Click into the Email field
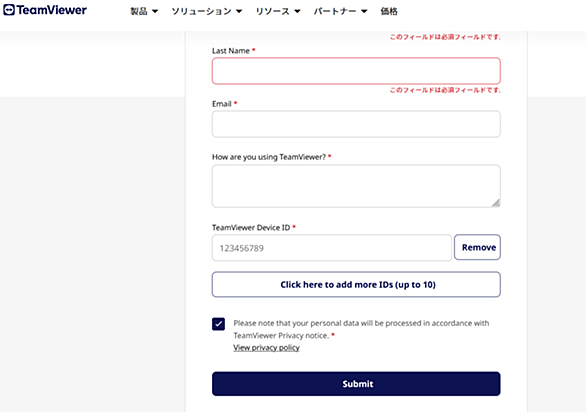This screenshot has width=586, height=412. pos(356,124)
